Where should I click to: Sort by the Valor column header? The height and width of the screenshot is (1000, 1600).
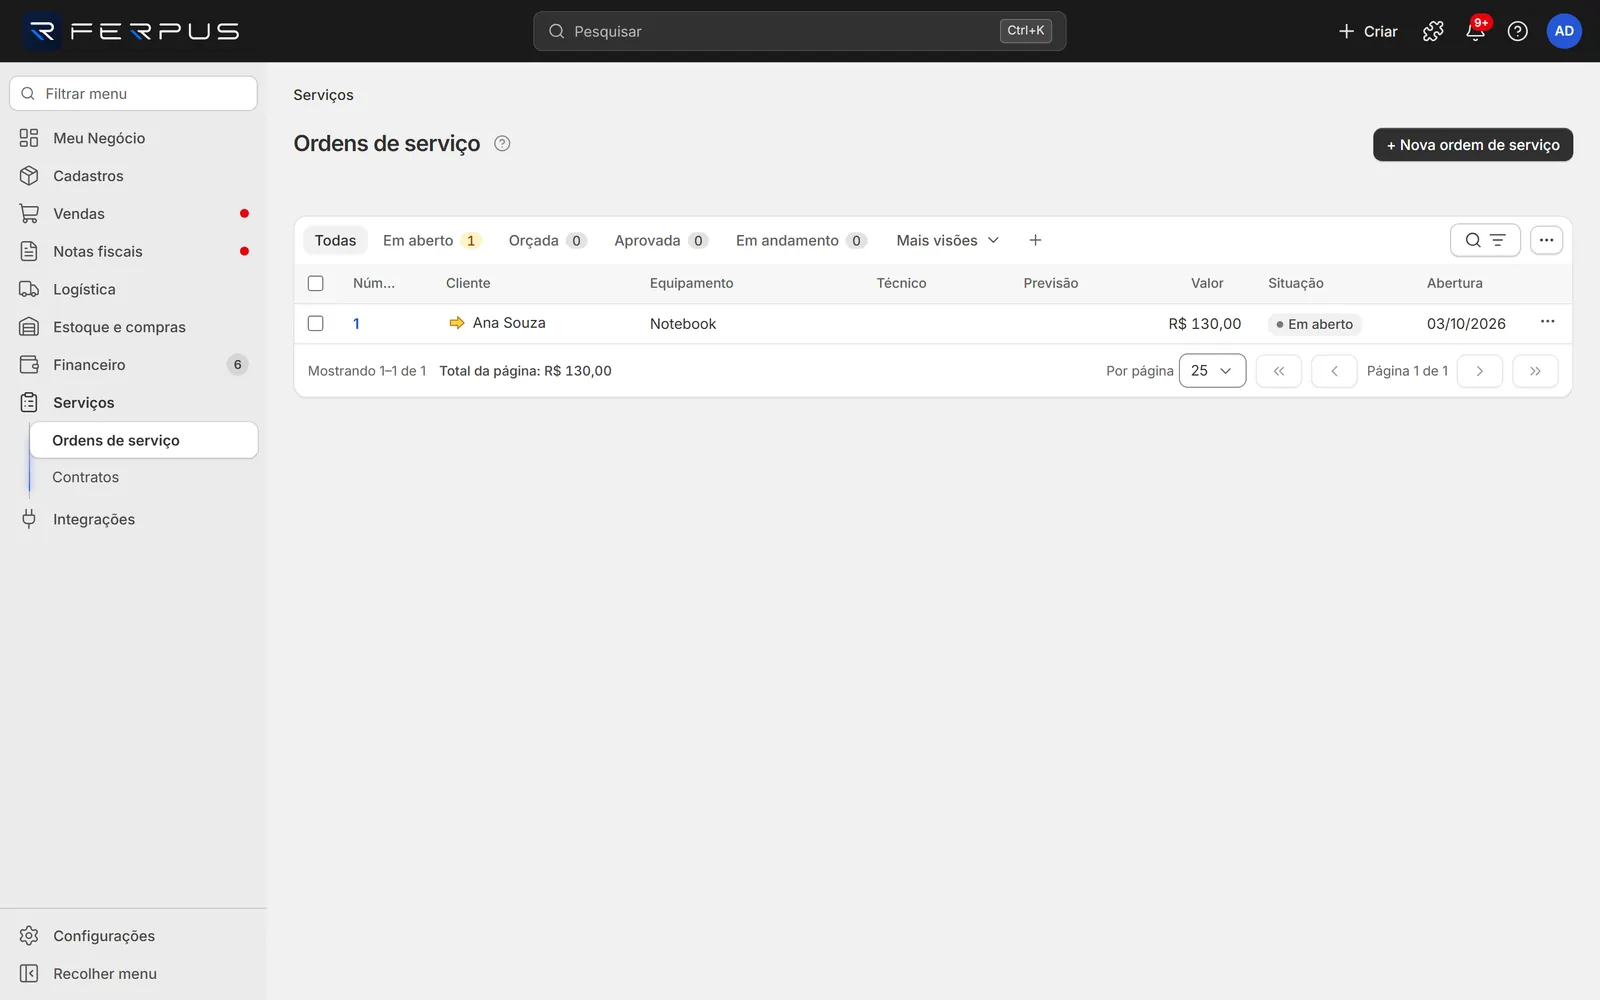(x=1207, y=283)
